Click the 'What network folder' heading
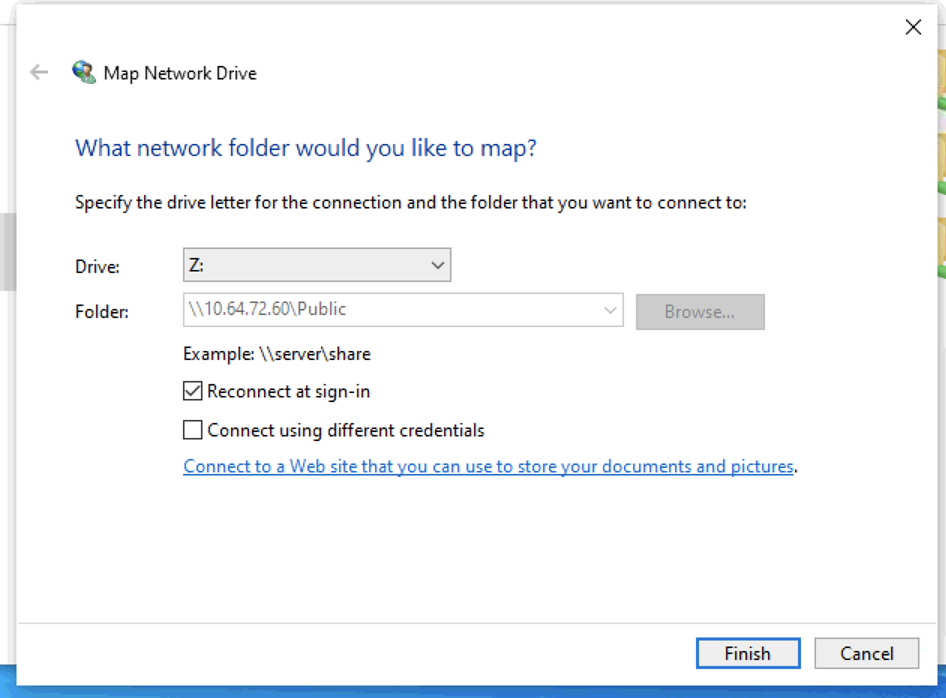Image resolution: width=946 pixels, height=698 pixels. coord(306,149)
